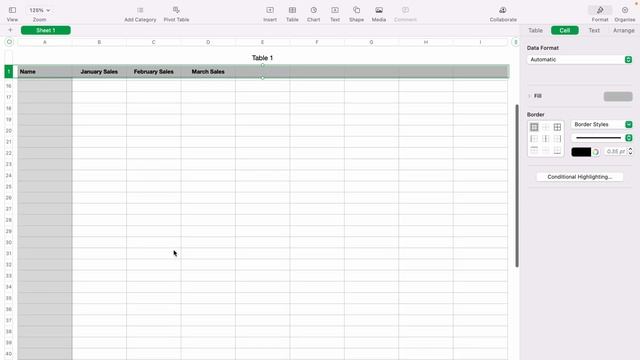Click the Table 1 title
The height and width of the screenshot is (360, 640).
point(262,58)
